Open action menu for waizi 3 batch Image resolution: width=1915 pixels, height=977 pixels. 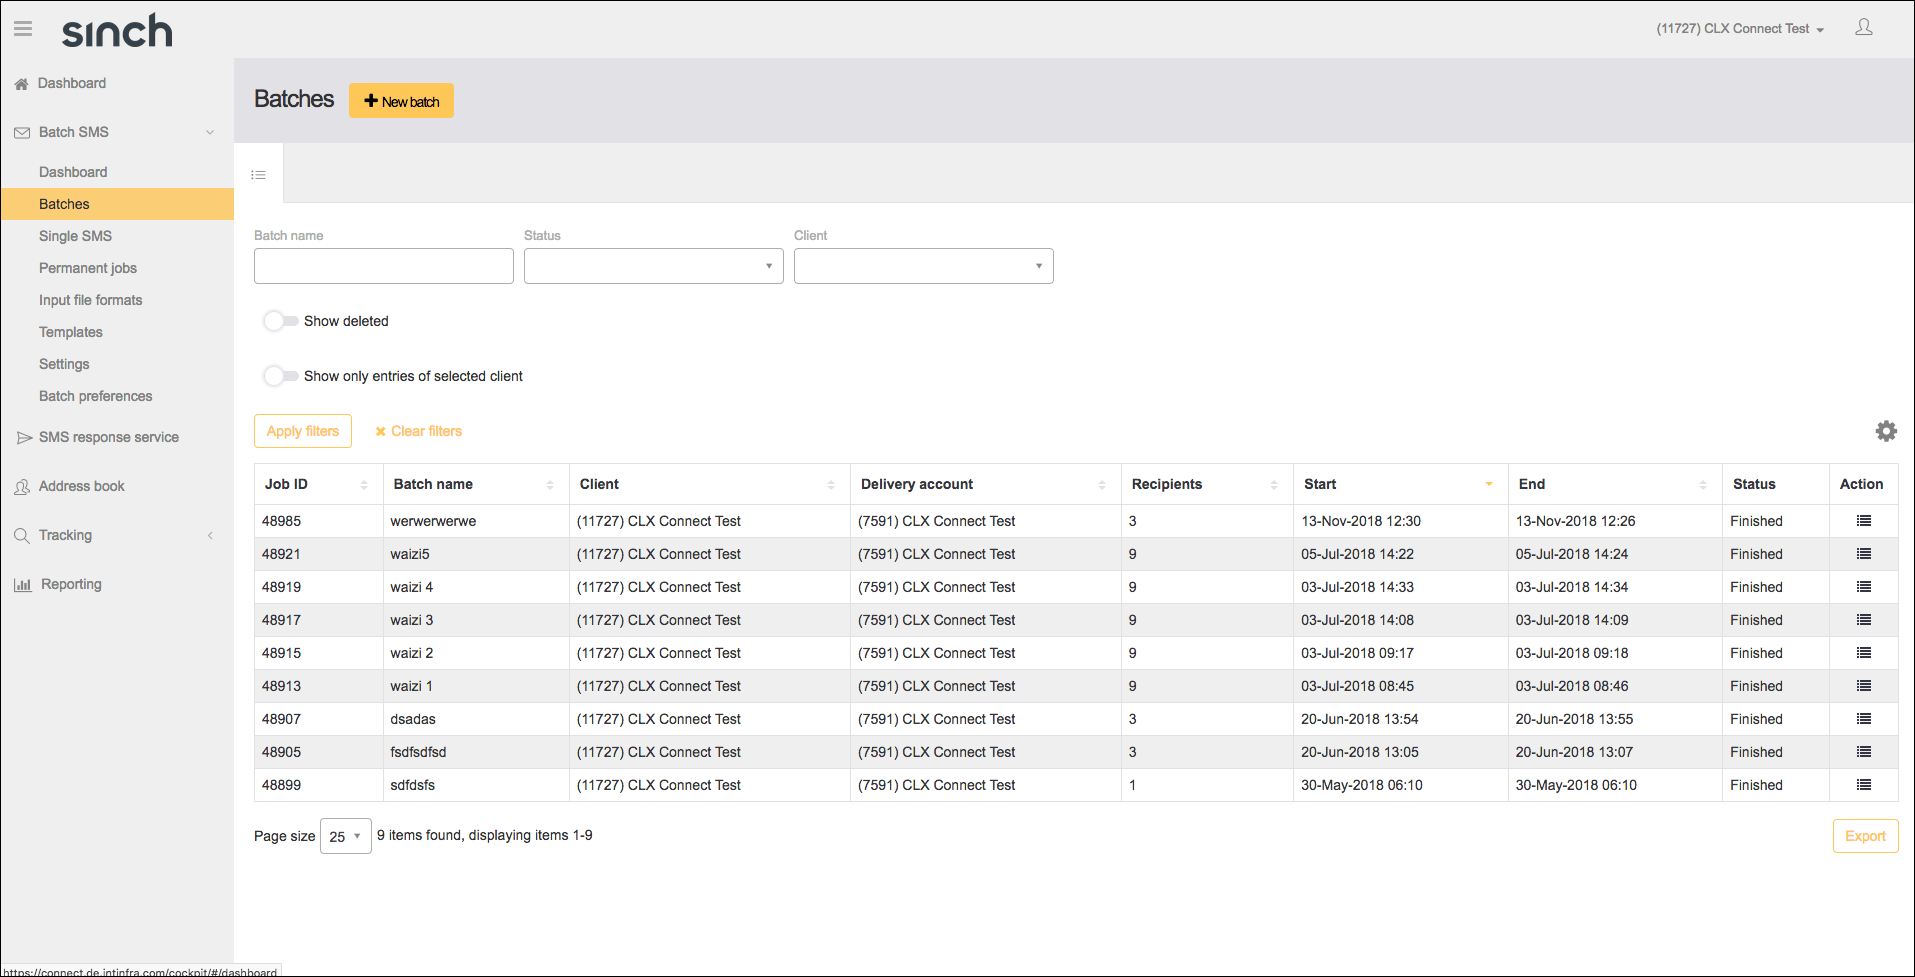(x=1863, y=620)
